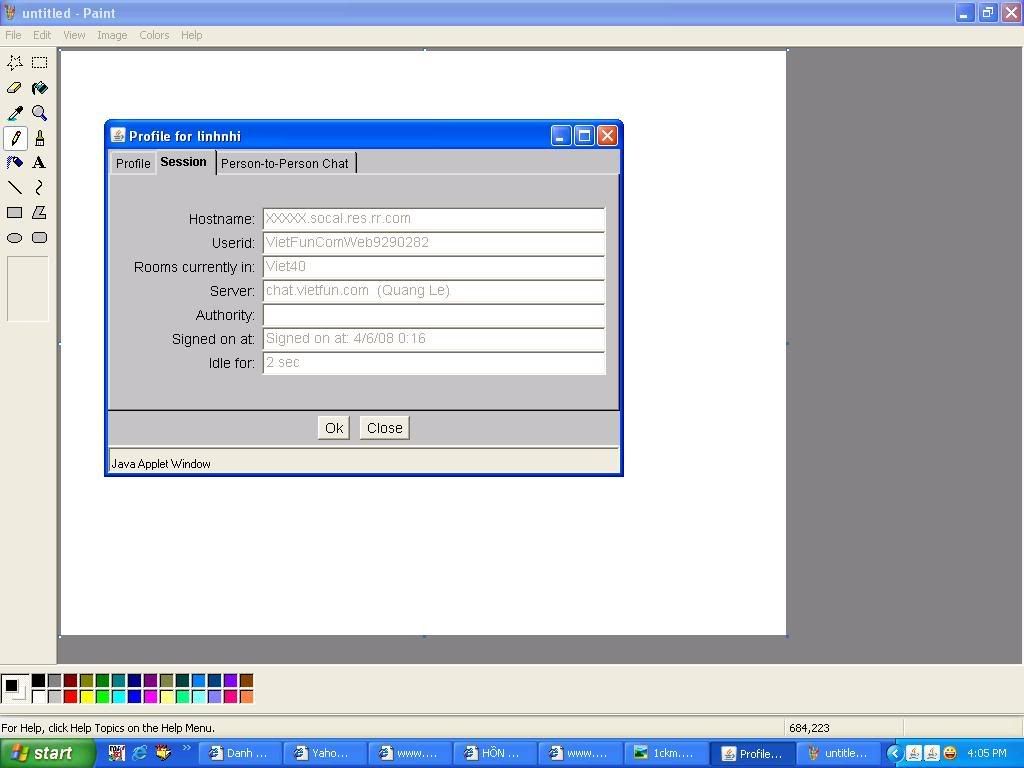1024x768 pixels.
Task: Click the Idle for field showing 2 sec
Action: coord(434,363)
